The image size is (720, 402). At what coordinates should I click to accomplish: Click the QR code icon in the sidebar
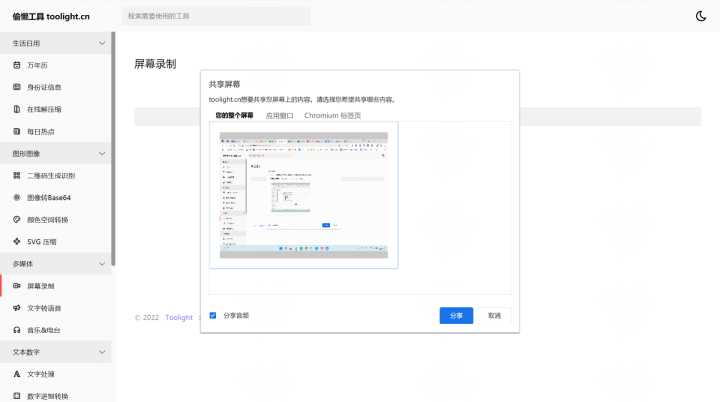(x=17, y=176)
